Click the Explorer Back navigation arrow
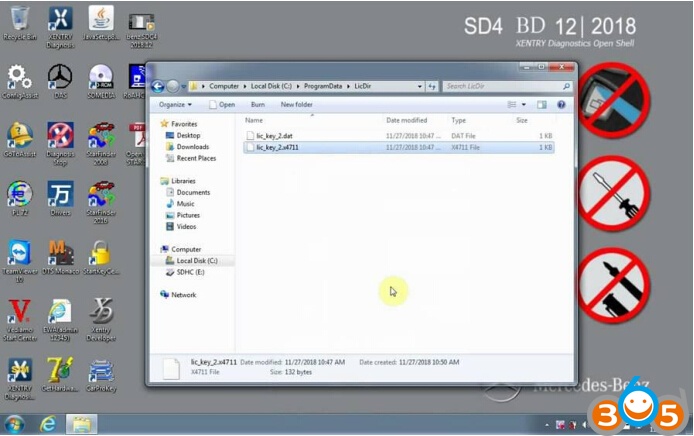 158,86
